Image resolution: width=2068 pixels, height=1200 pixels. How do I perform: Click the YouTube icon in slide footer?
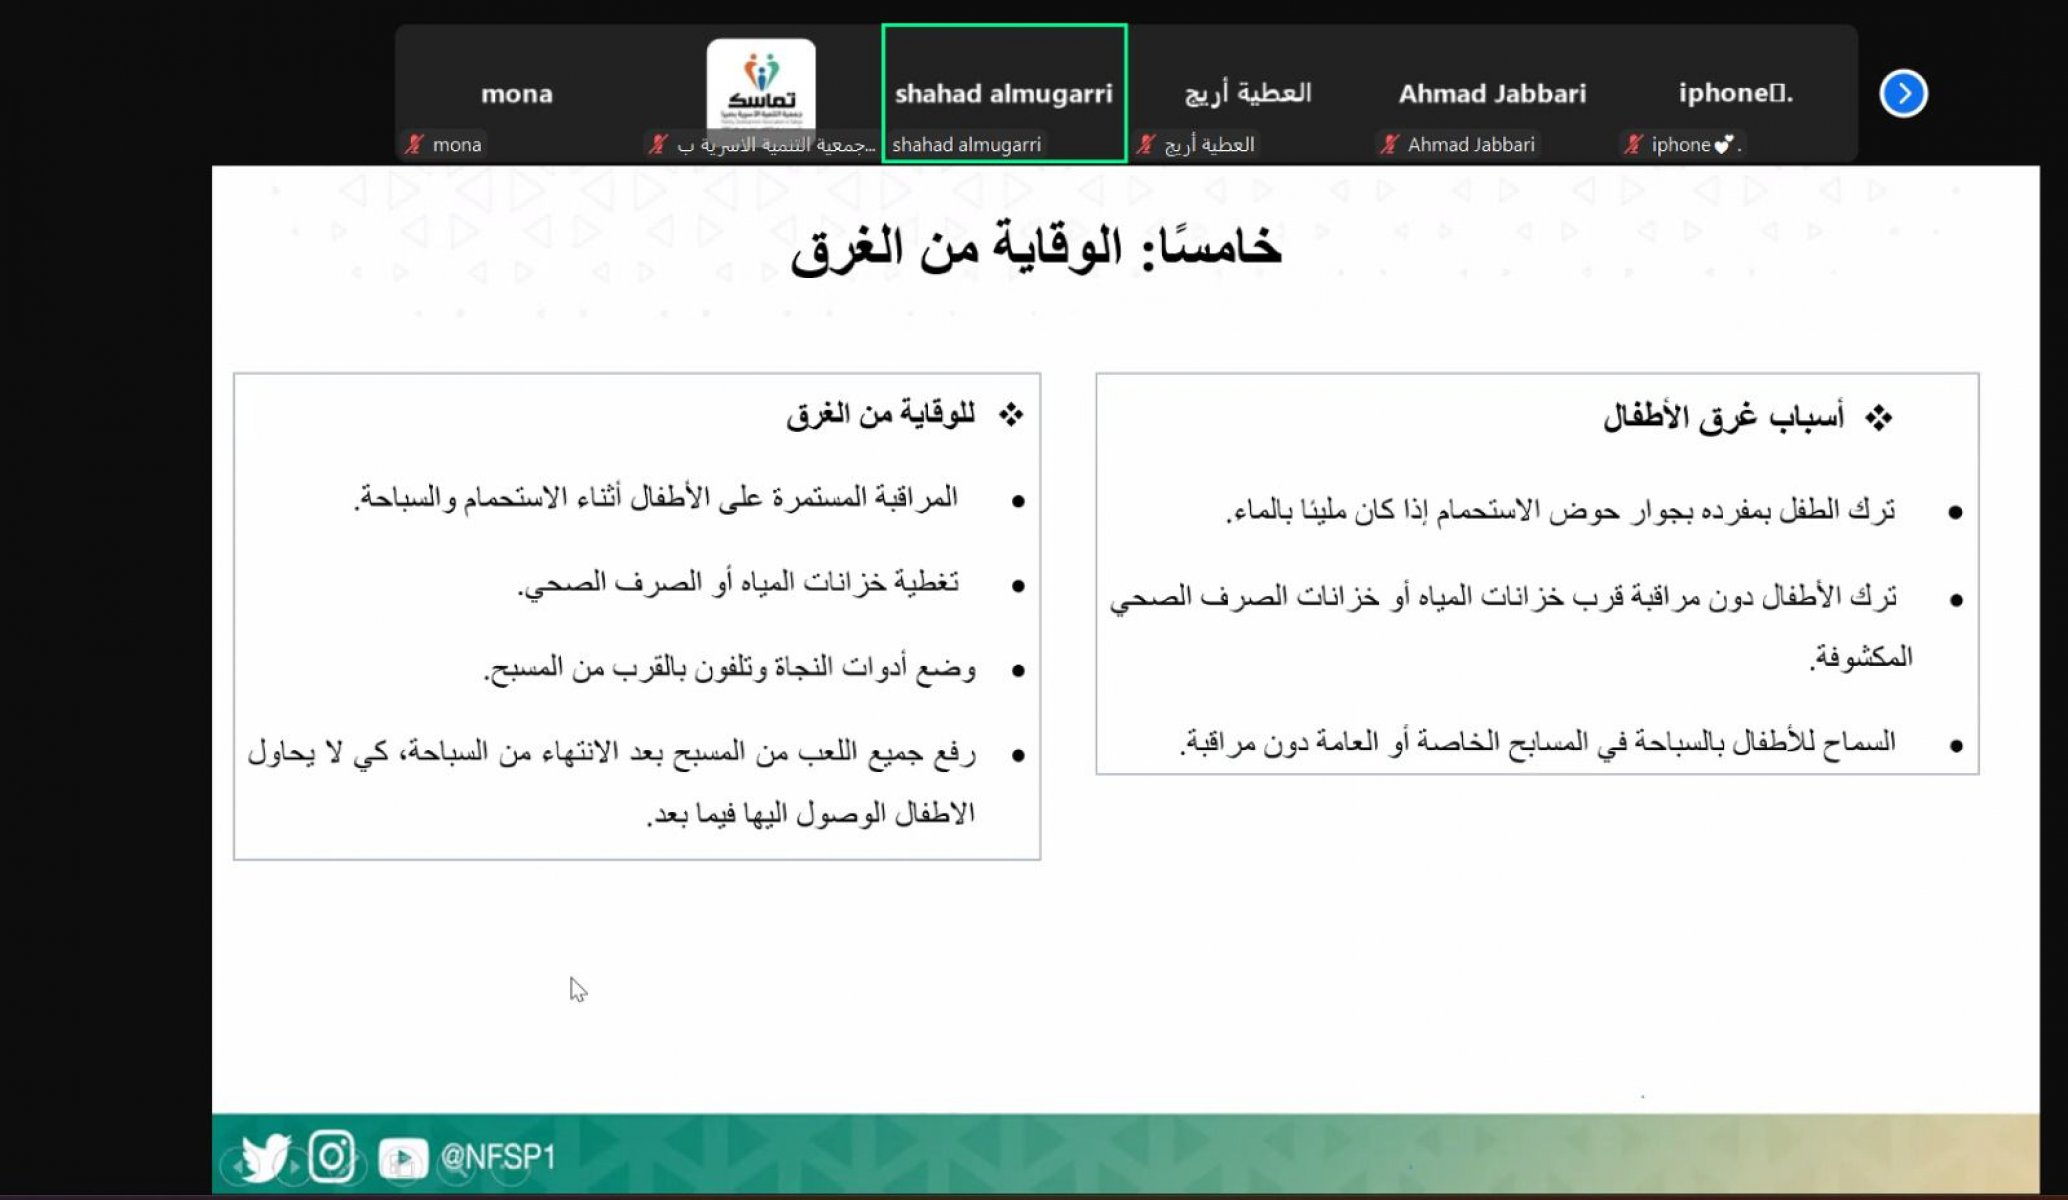tap(403, 1158)
